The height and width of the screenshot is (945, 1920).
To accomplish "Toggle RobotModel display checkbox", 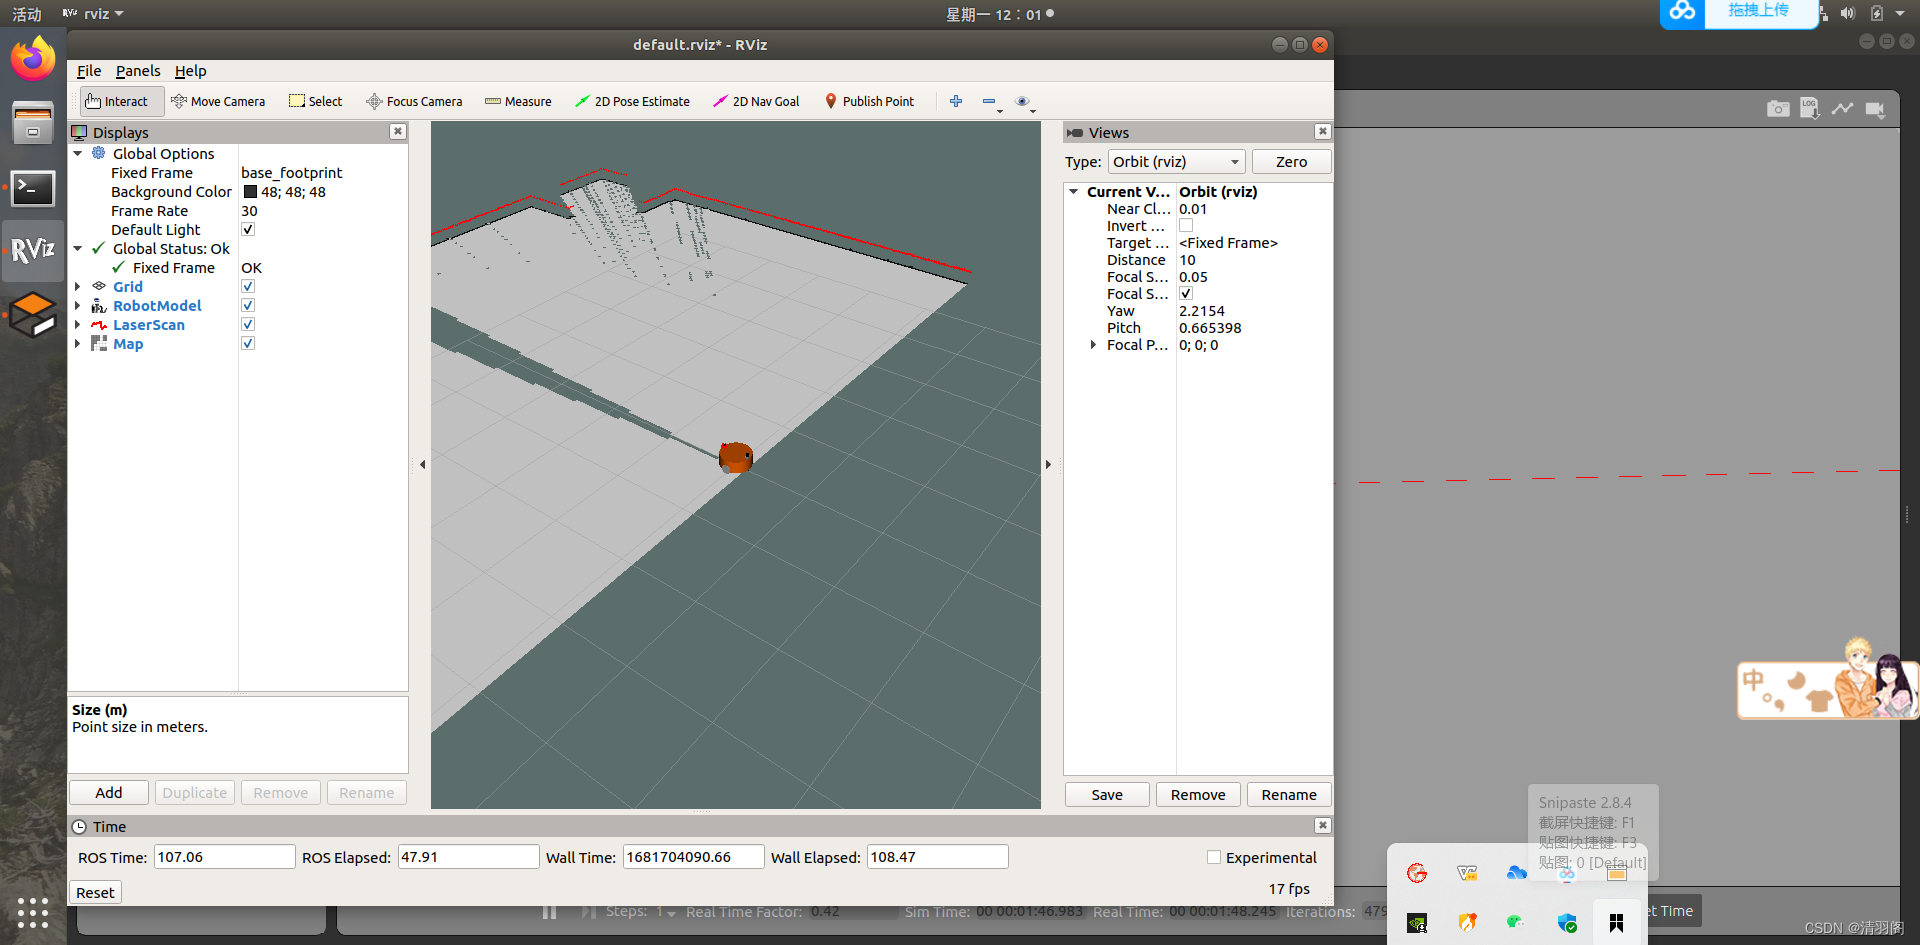I will pyautogui.click(x=248, y=305).
